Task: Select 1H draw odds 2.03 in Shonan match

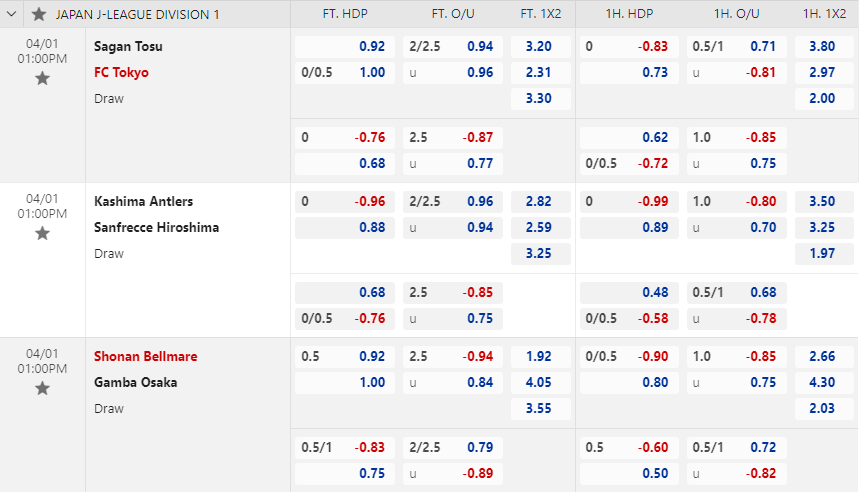Action: click(824, 409)
